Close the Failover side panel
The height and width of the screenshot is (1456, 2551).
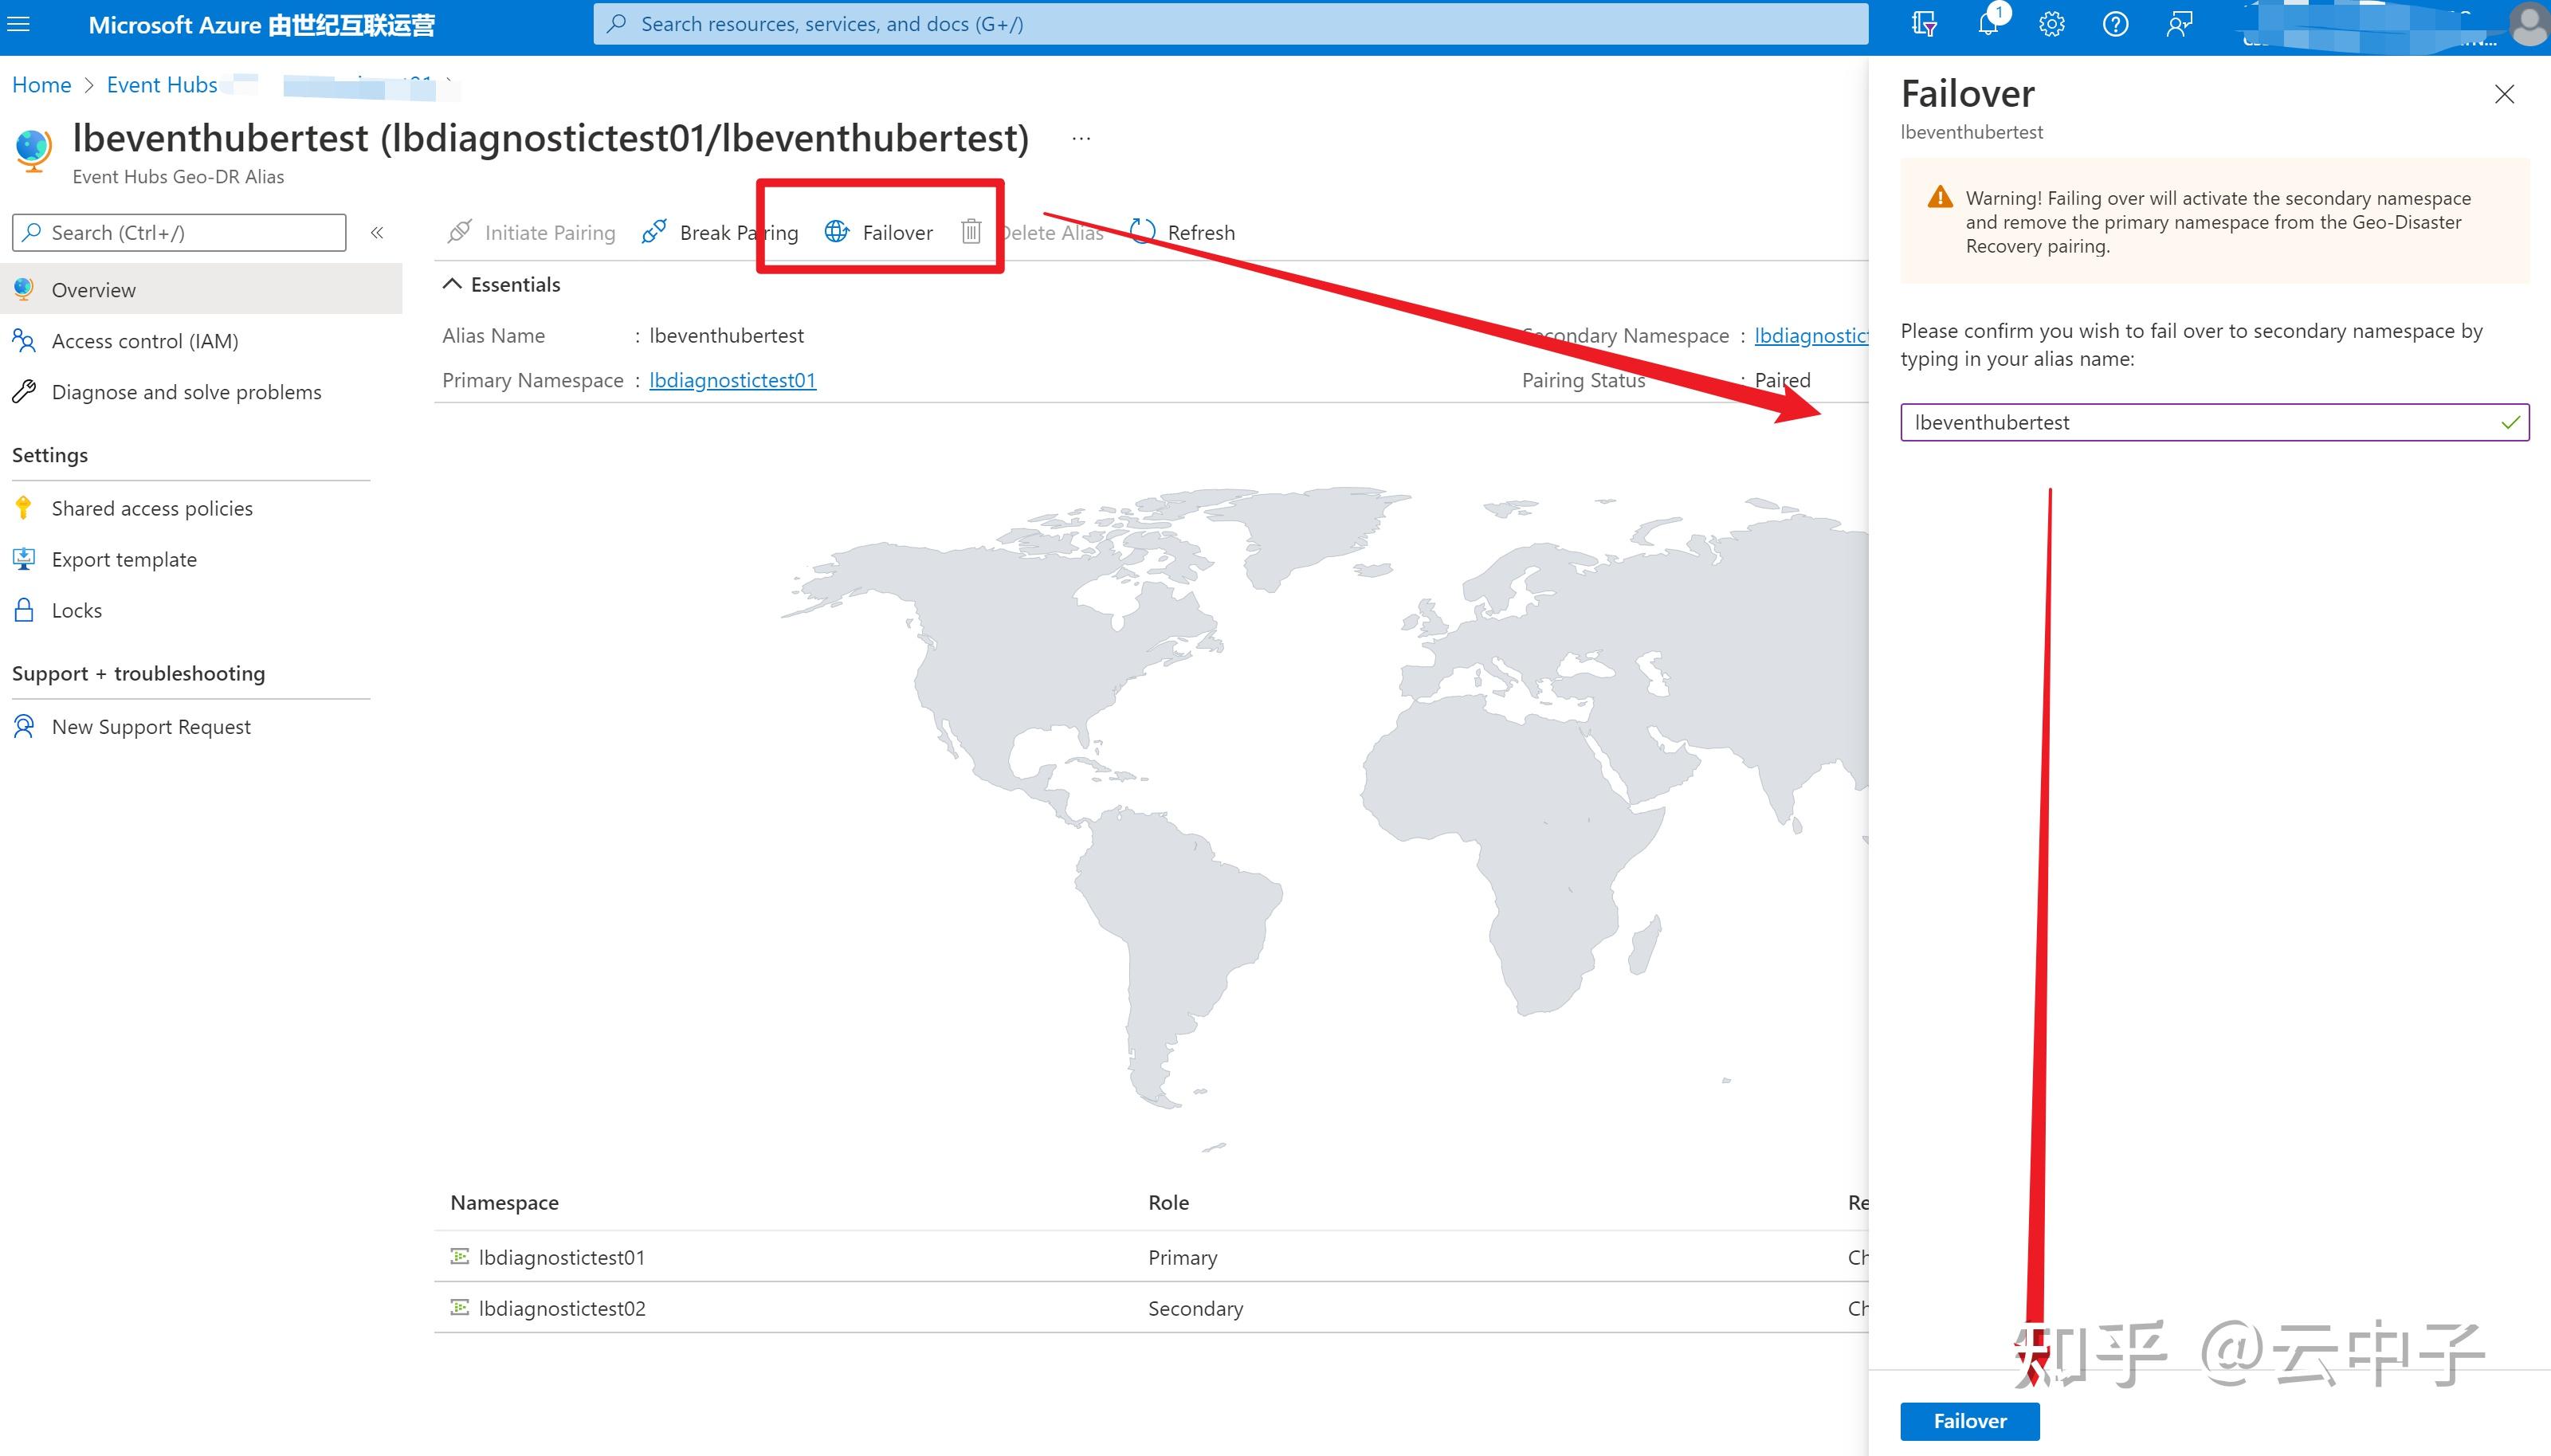point(2504,94)
